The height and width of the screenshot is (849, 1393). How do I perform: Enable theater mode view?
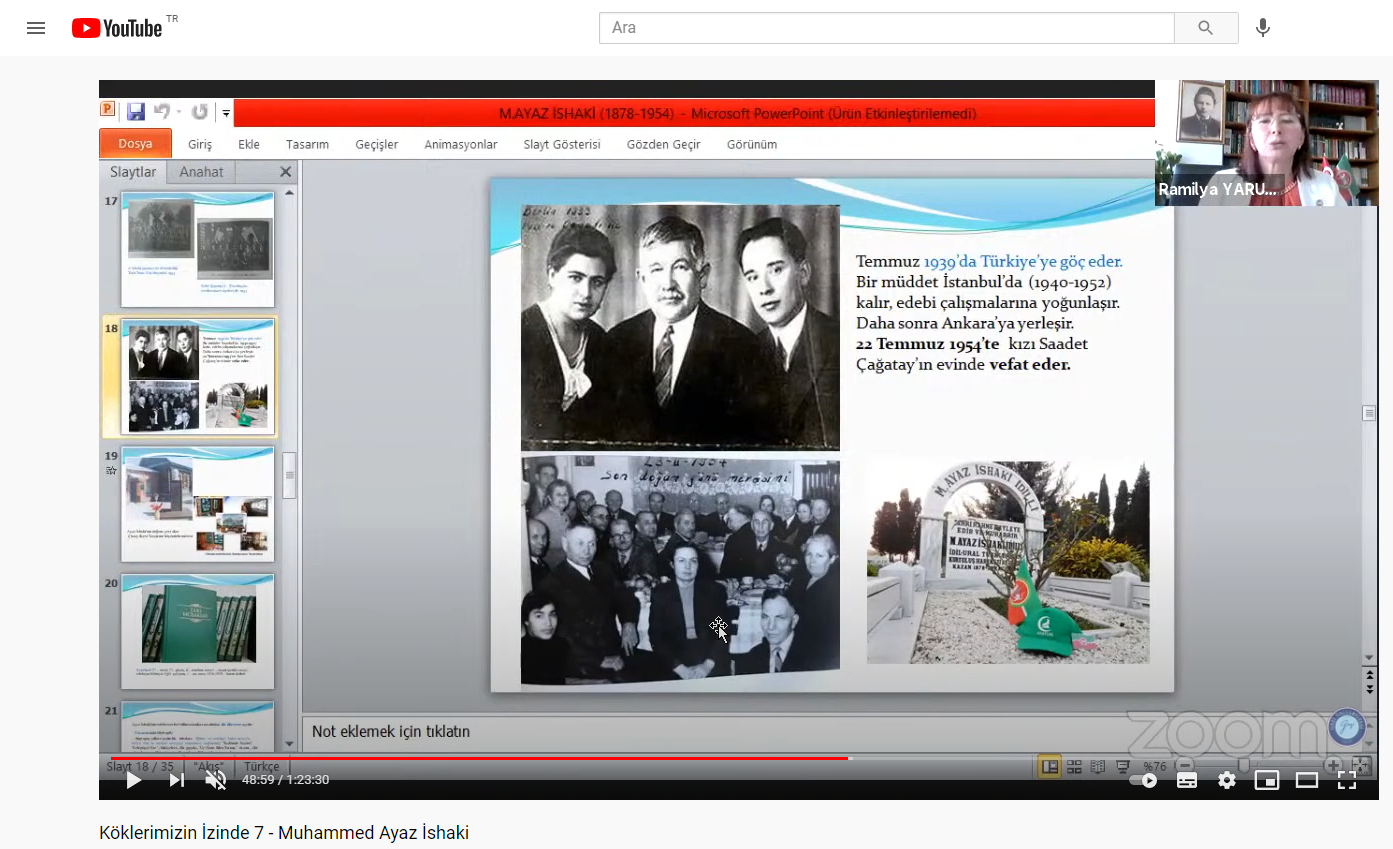[x=1307, y=780]
